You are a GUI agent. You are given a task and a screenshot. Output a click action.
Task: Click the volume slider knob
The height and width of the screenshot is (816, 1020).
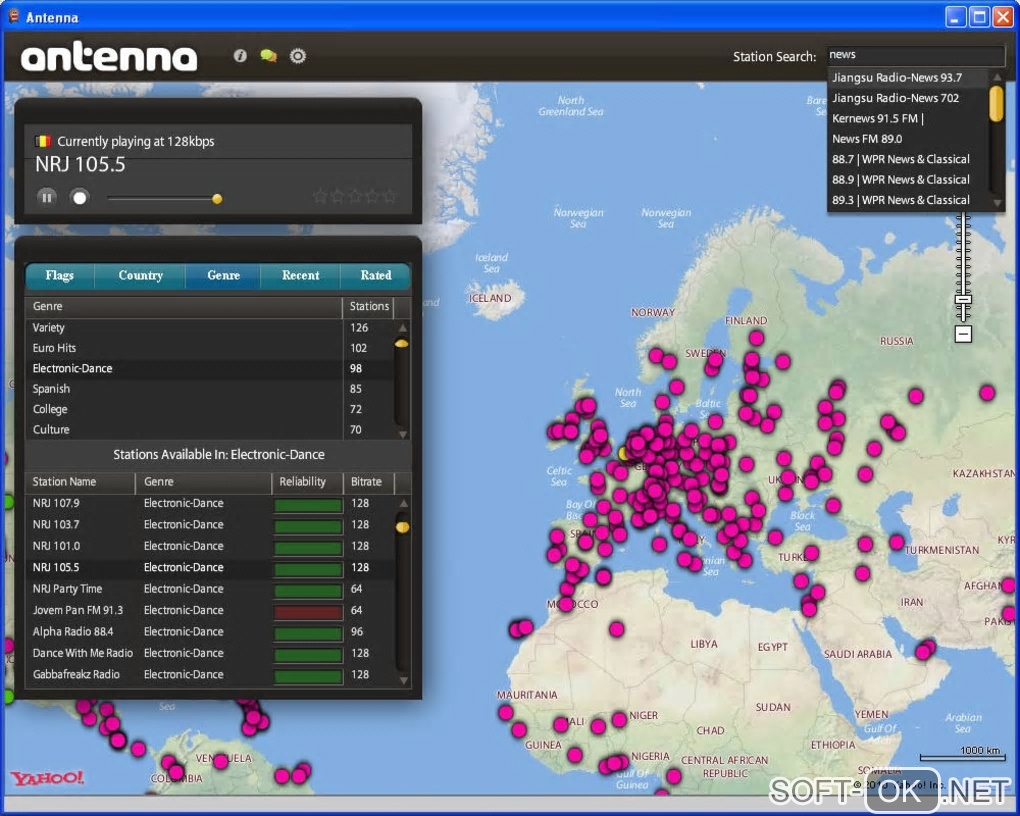point(217,198)
